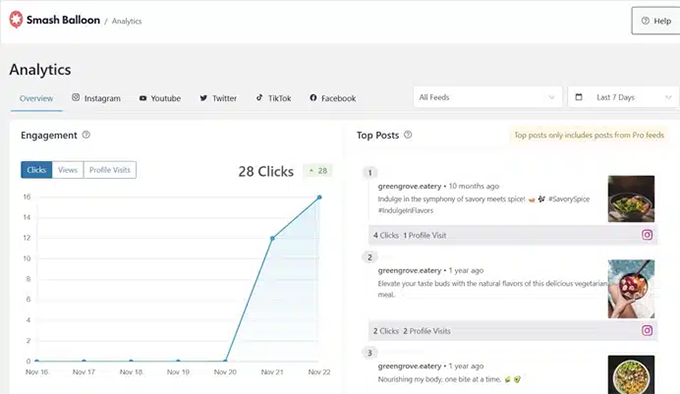
Task: Click the rank 2 number badge in Top Posts
Action: click(370, 257)
